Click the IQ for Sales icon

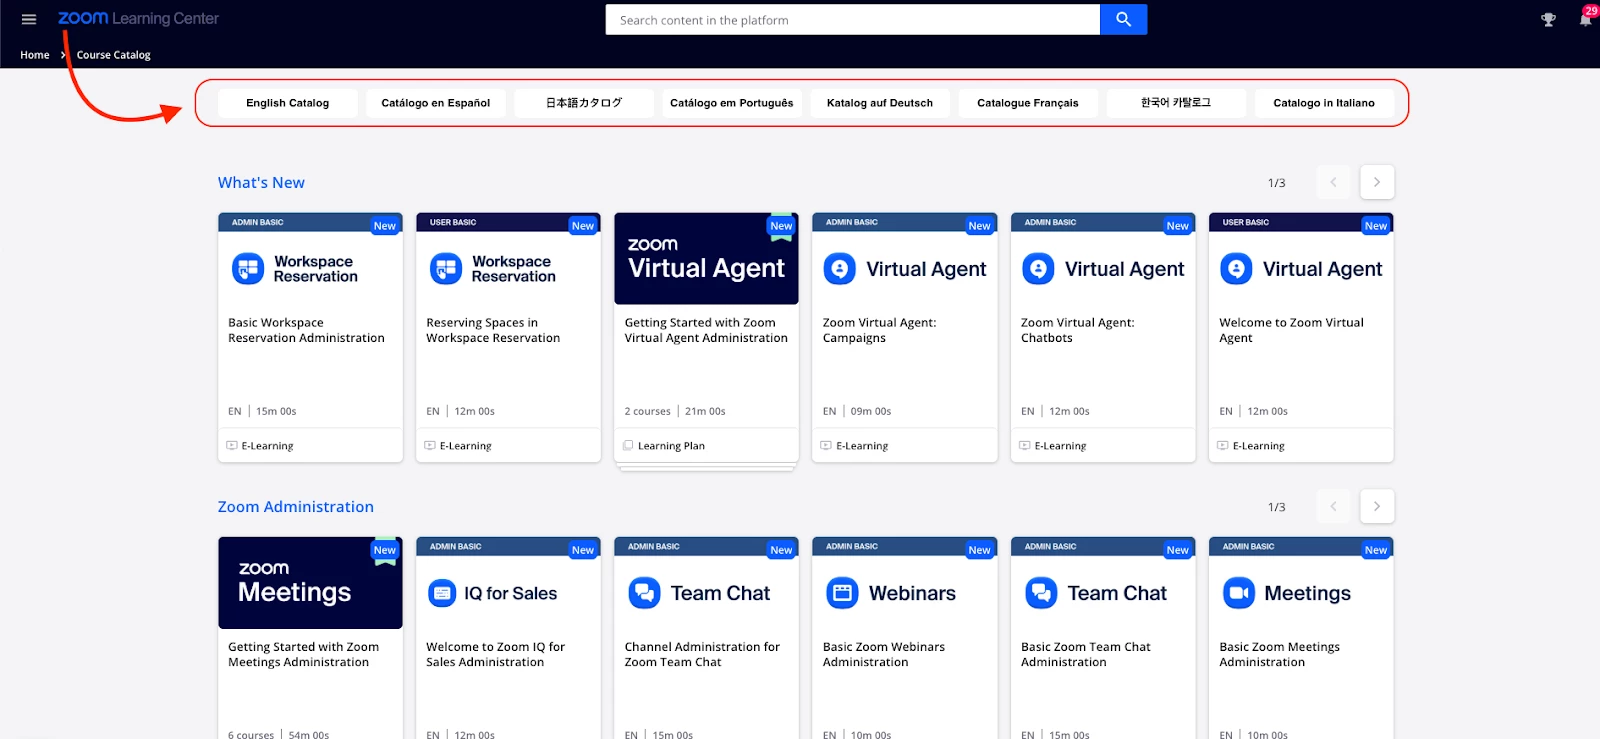click(442, 593)
